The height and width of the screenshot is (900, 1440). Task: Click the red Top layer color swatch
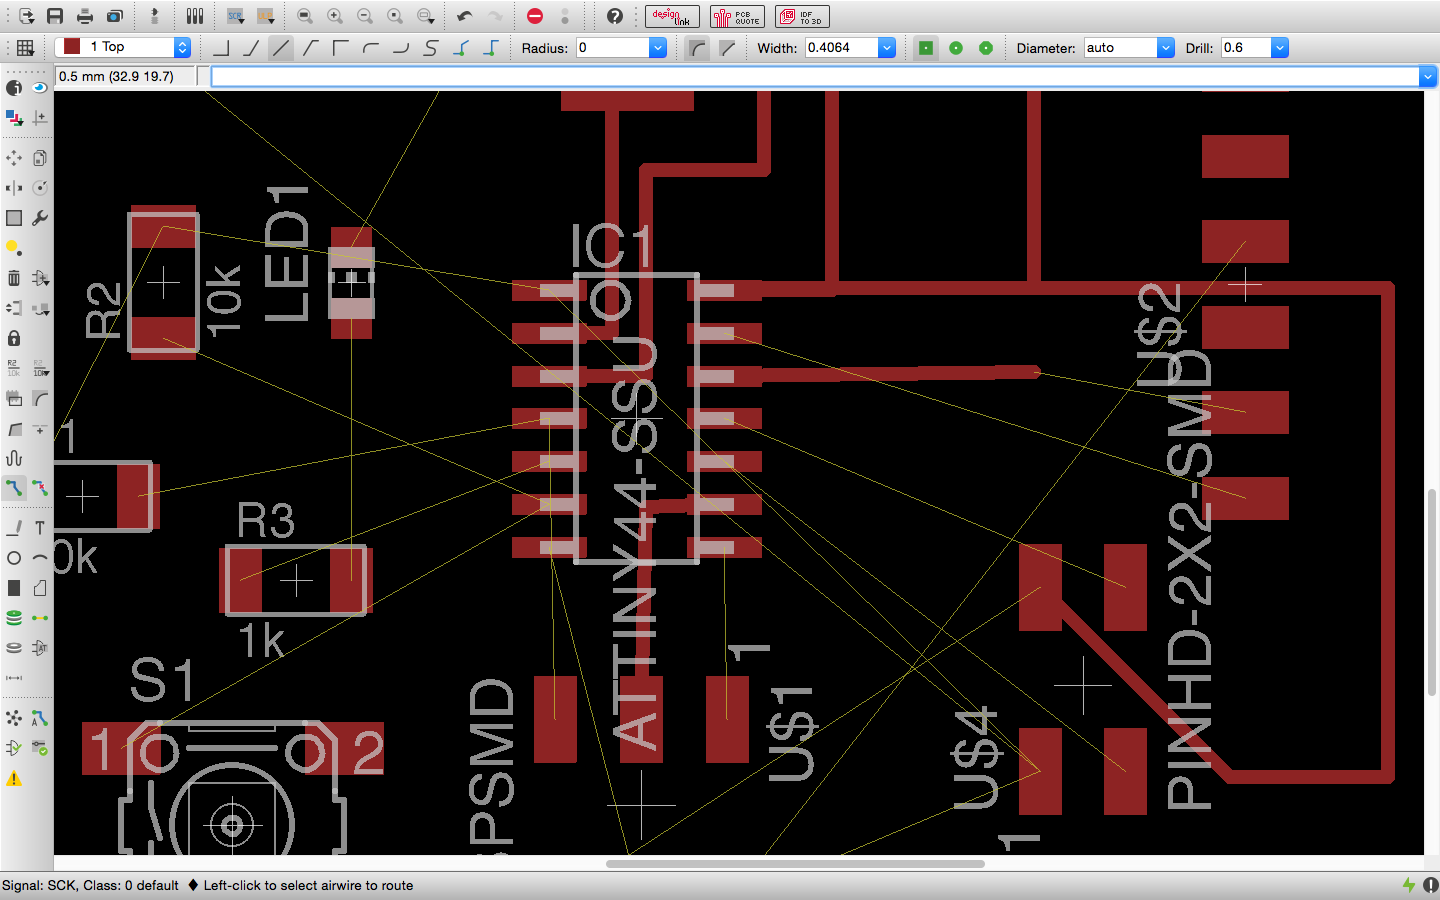coord(72,47)
